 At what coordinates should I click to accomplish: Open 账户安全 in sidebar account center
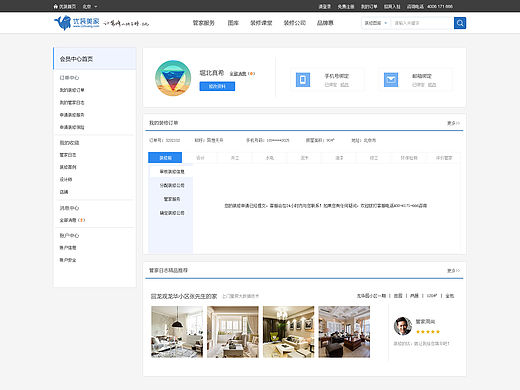click(68, 260)
